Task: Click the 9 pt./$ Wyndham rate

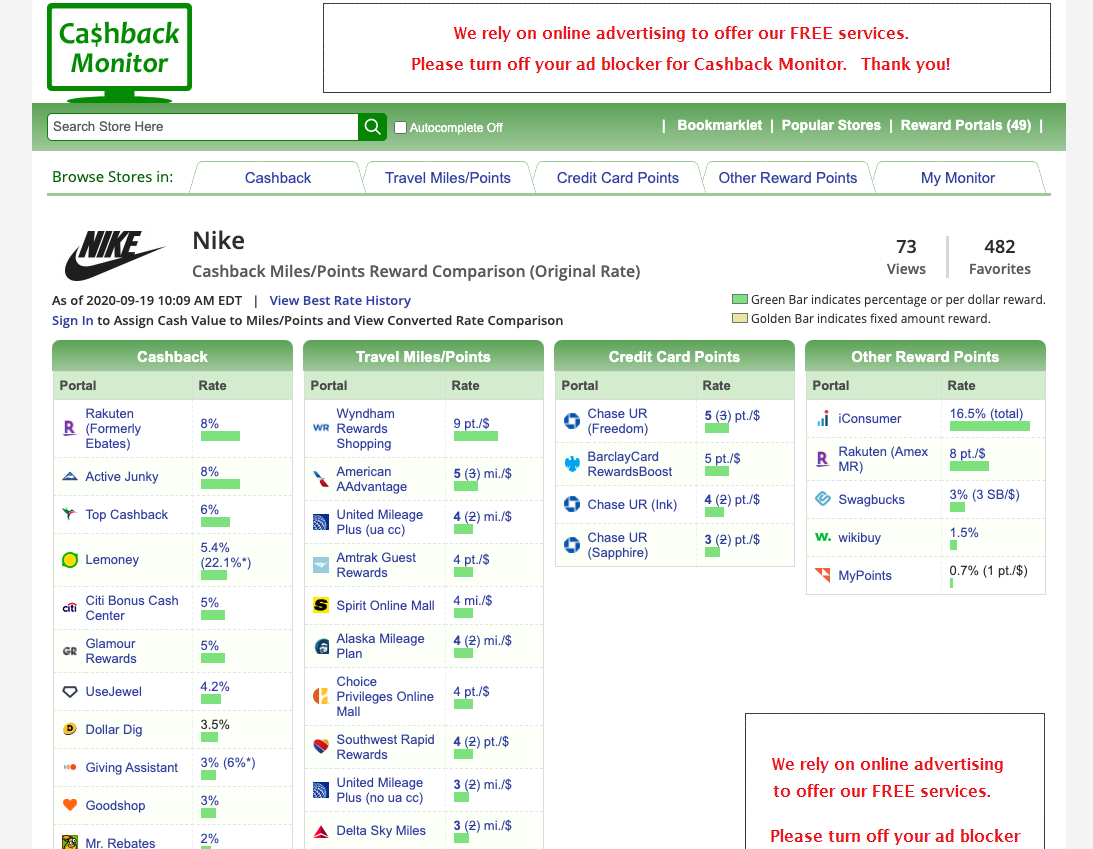Action: (471, 423)
